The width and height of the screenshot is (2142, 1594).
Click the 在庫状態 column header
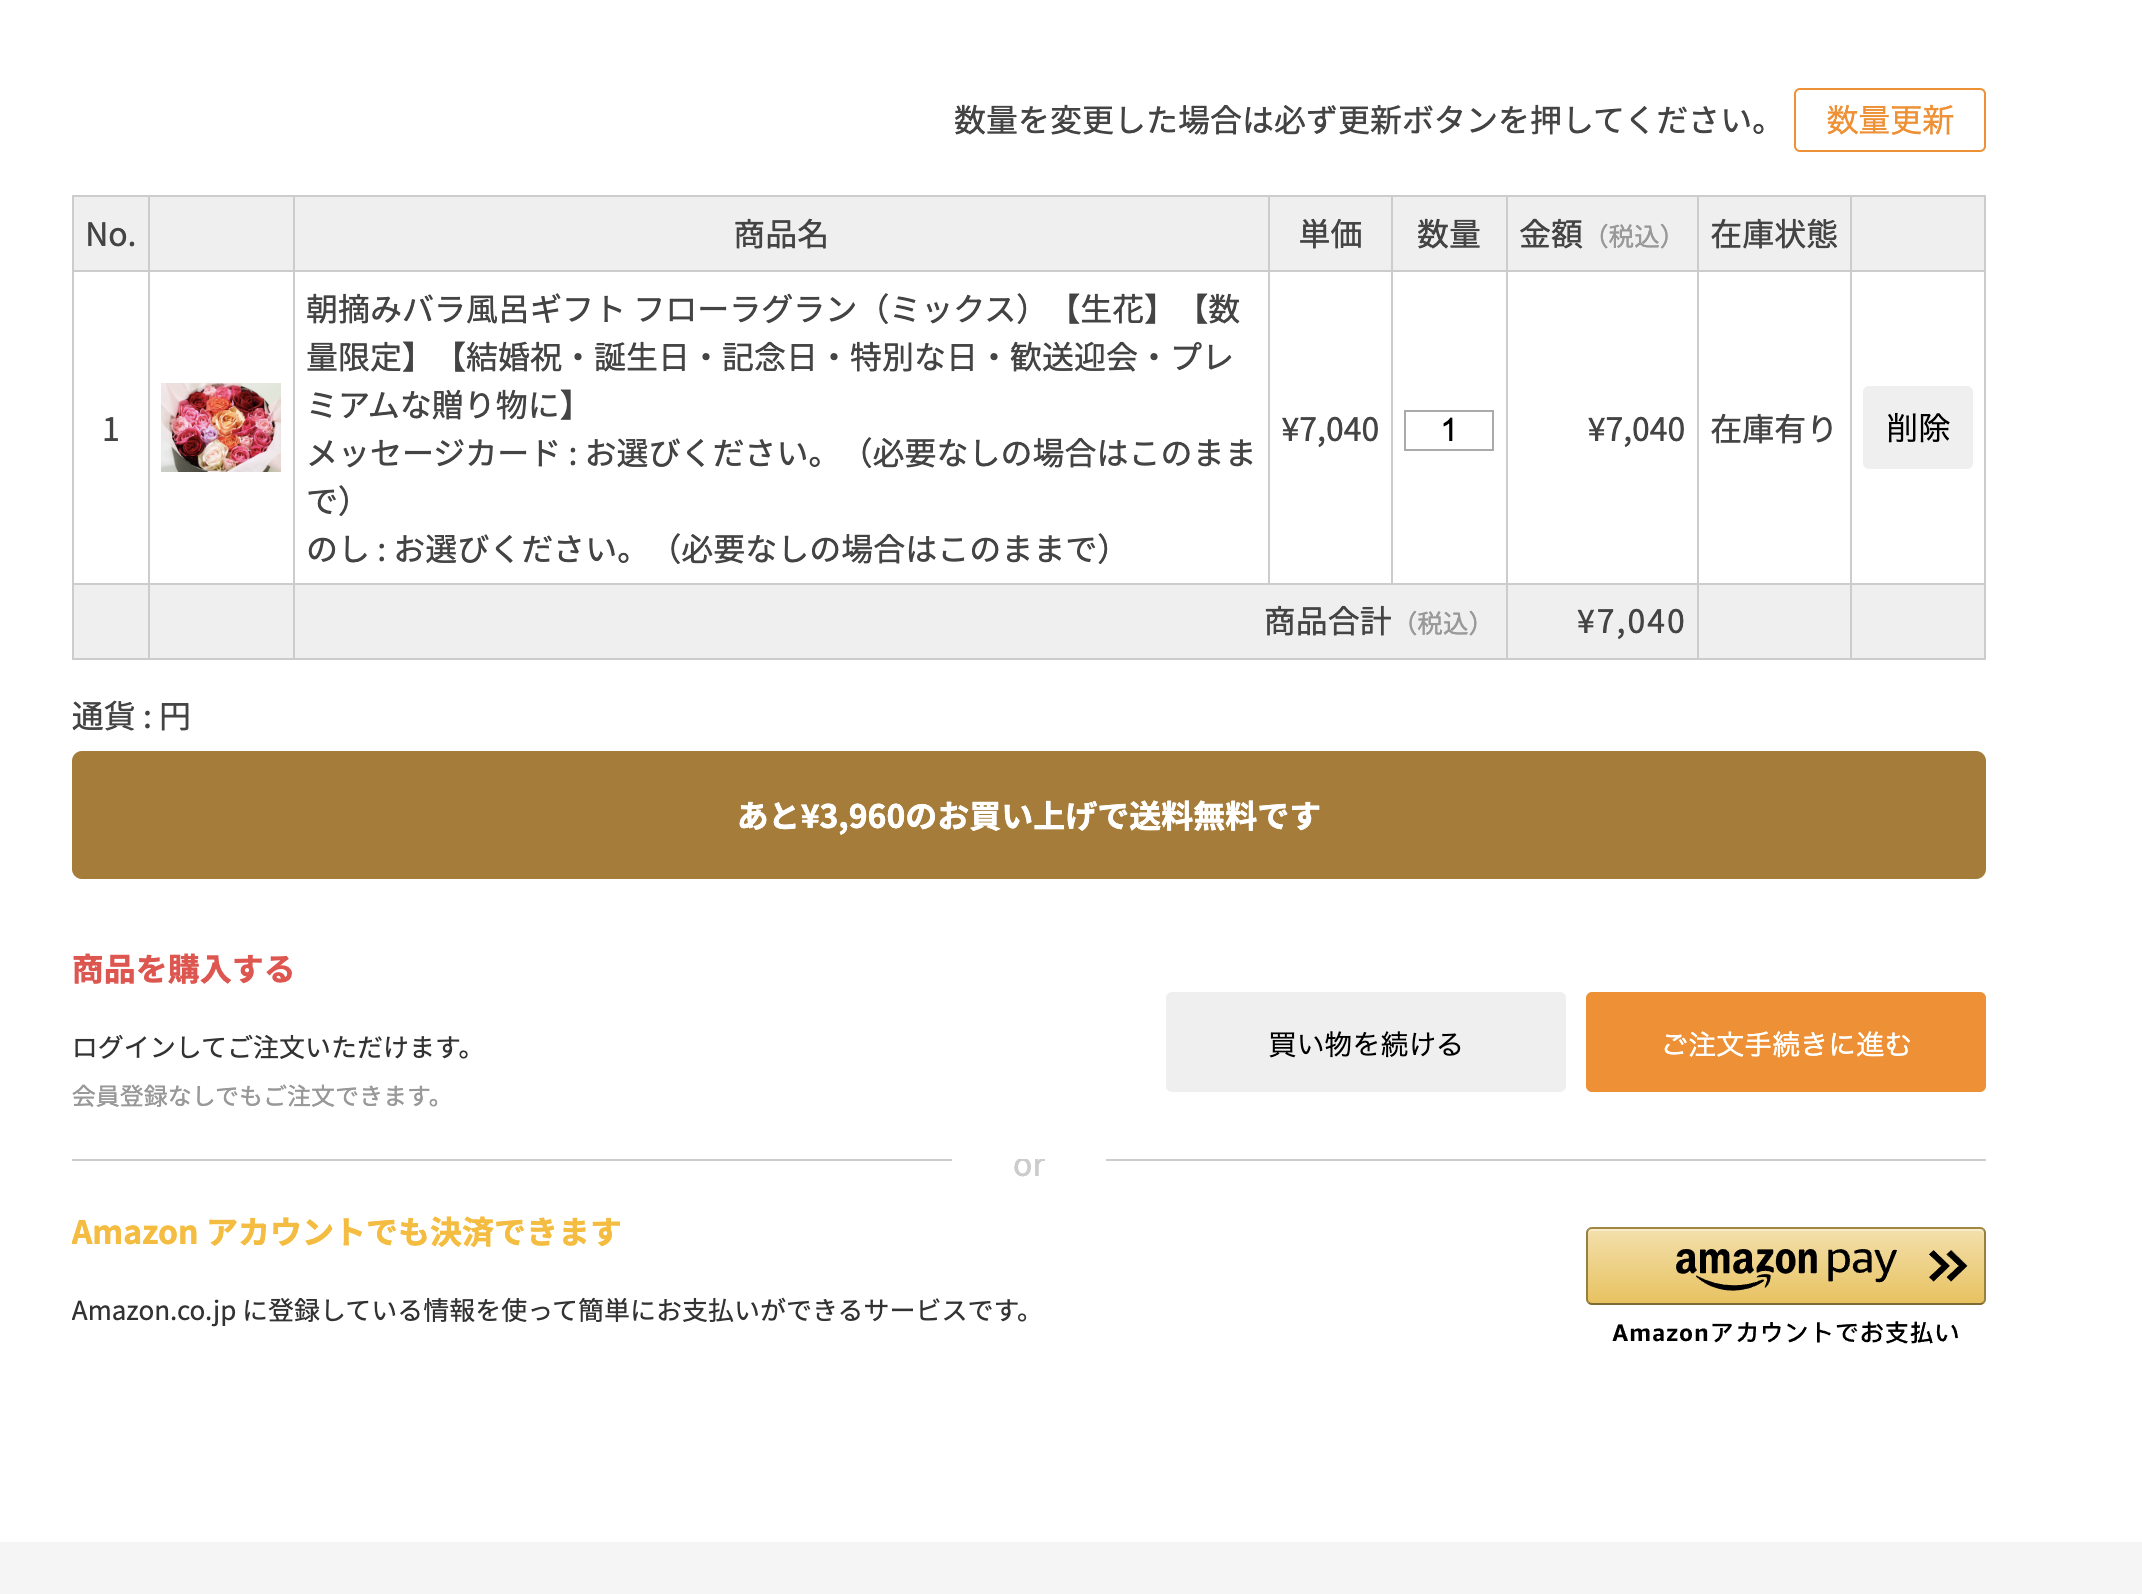point(1774,234)
